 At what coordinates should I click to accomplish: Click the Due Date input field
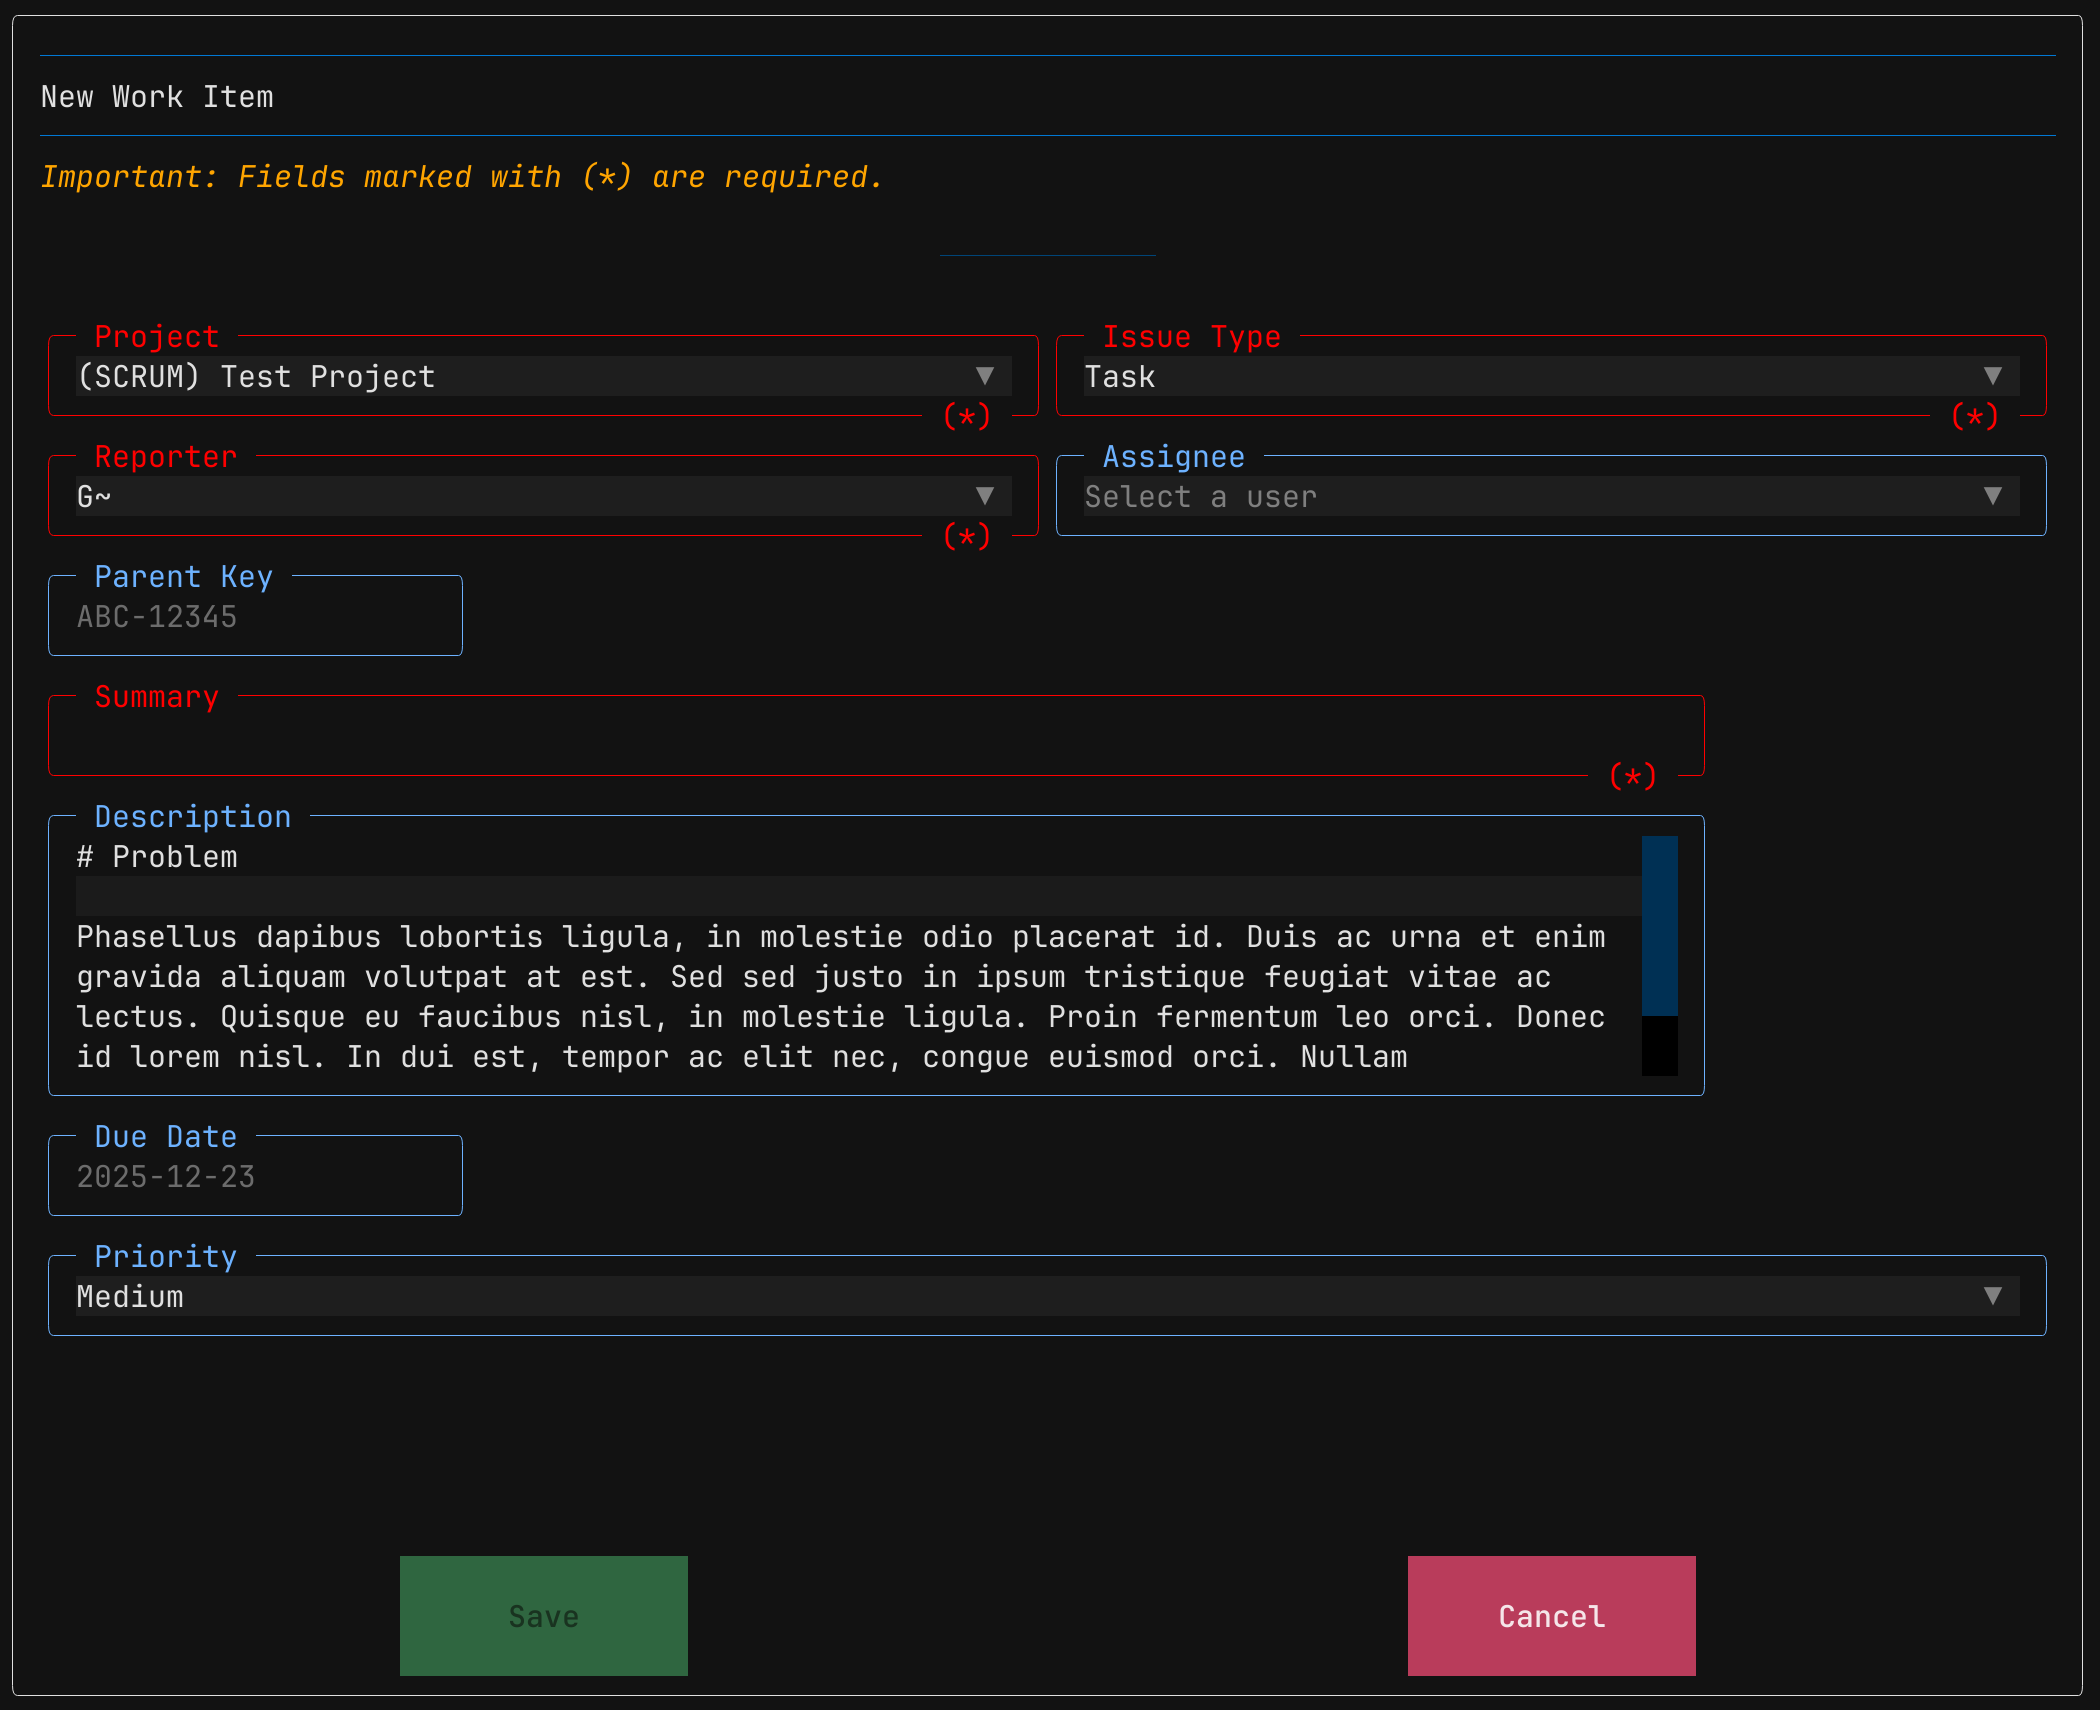[x=256, y=1176]
